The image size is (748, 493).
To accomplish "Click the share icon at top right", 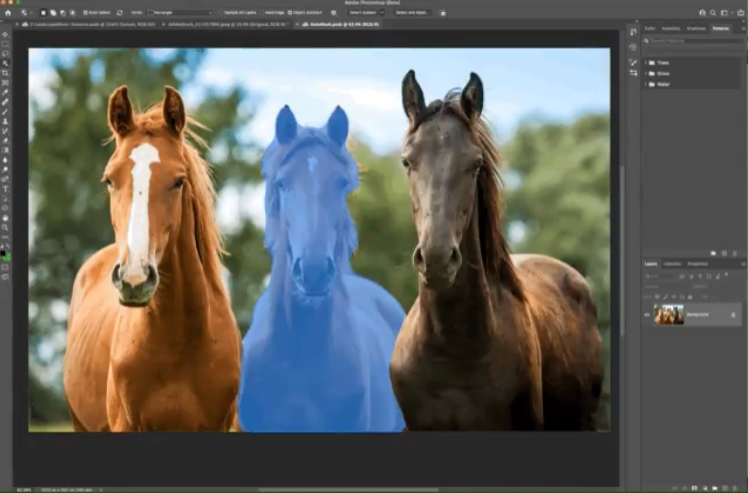I will (741, 13).
